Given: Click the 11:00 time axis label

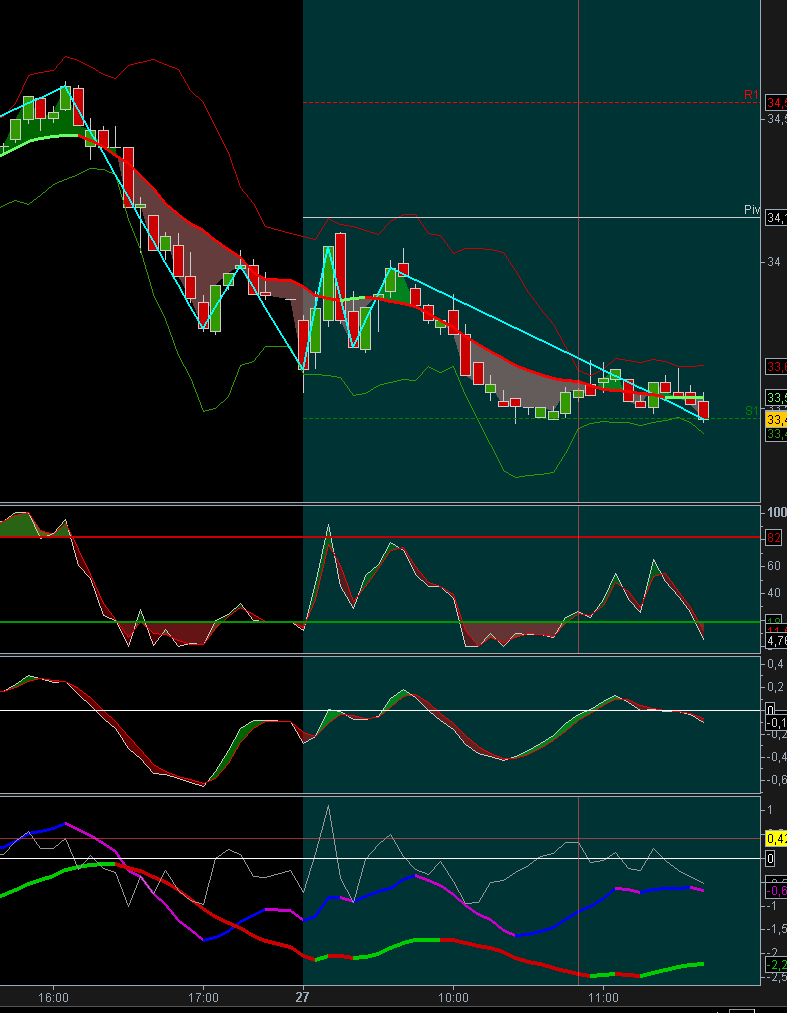Looking at the screenshot, I should click(x=603, y=997).
